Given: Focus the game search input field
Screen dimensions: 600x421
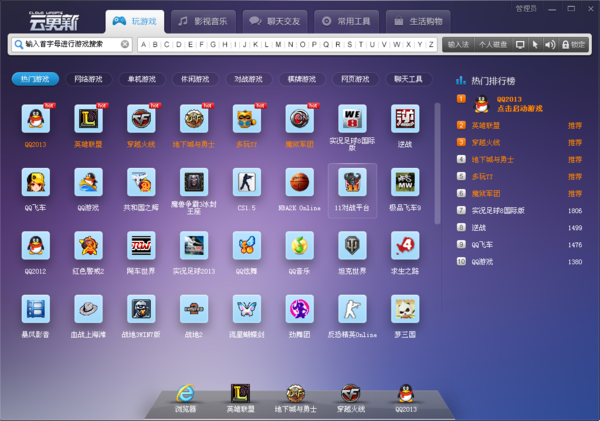Looking at the screenshot, I should click(x=72, y=44).
